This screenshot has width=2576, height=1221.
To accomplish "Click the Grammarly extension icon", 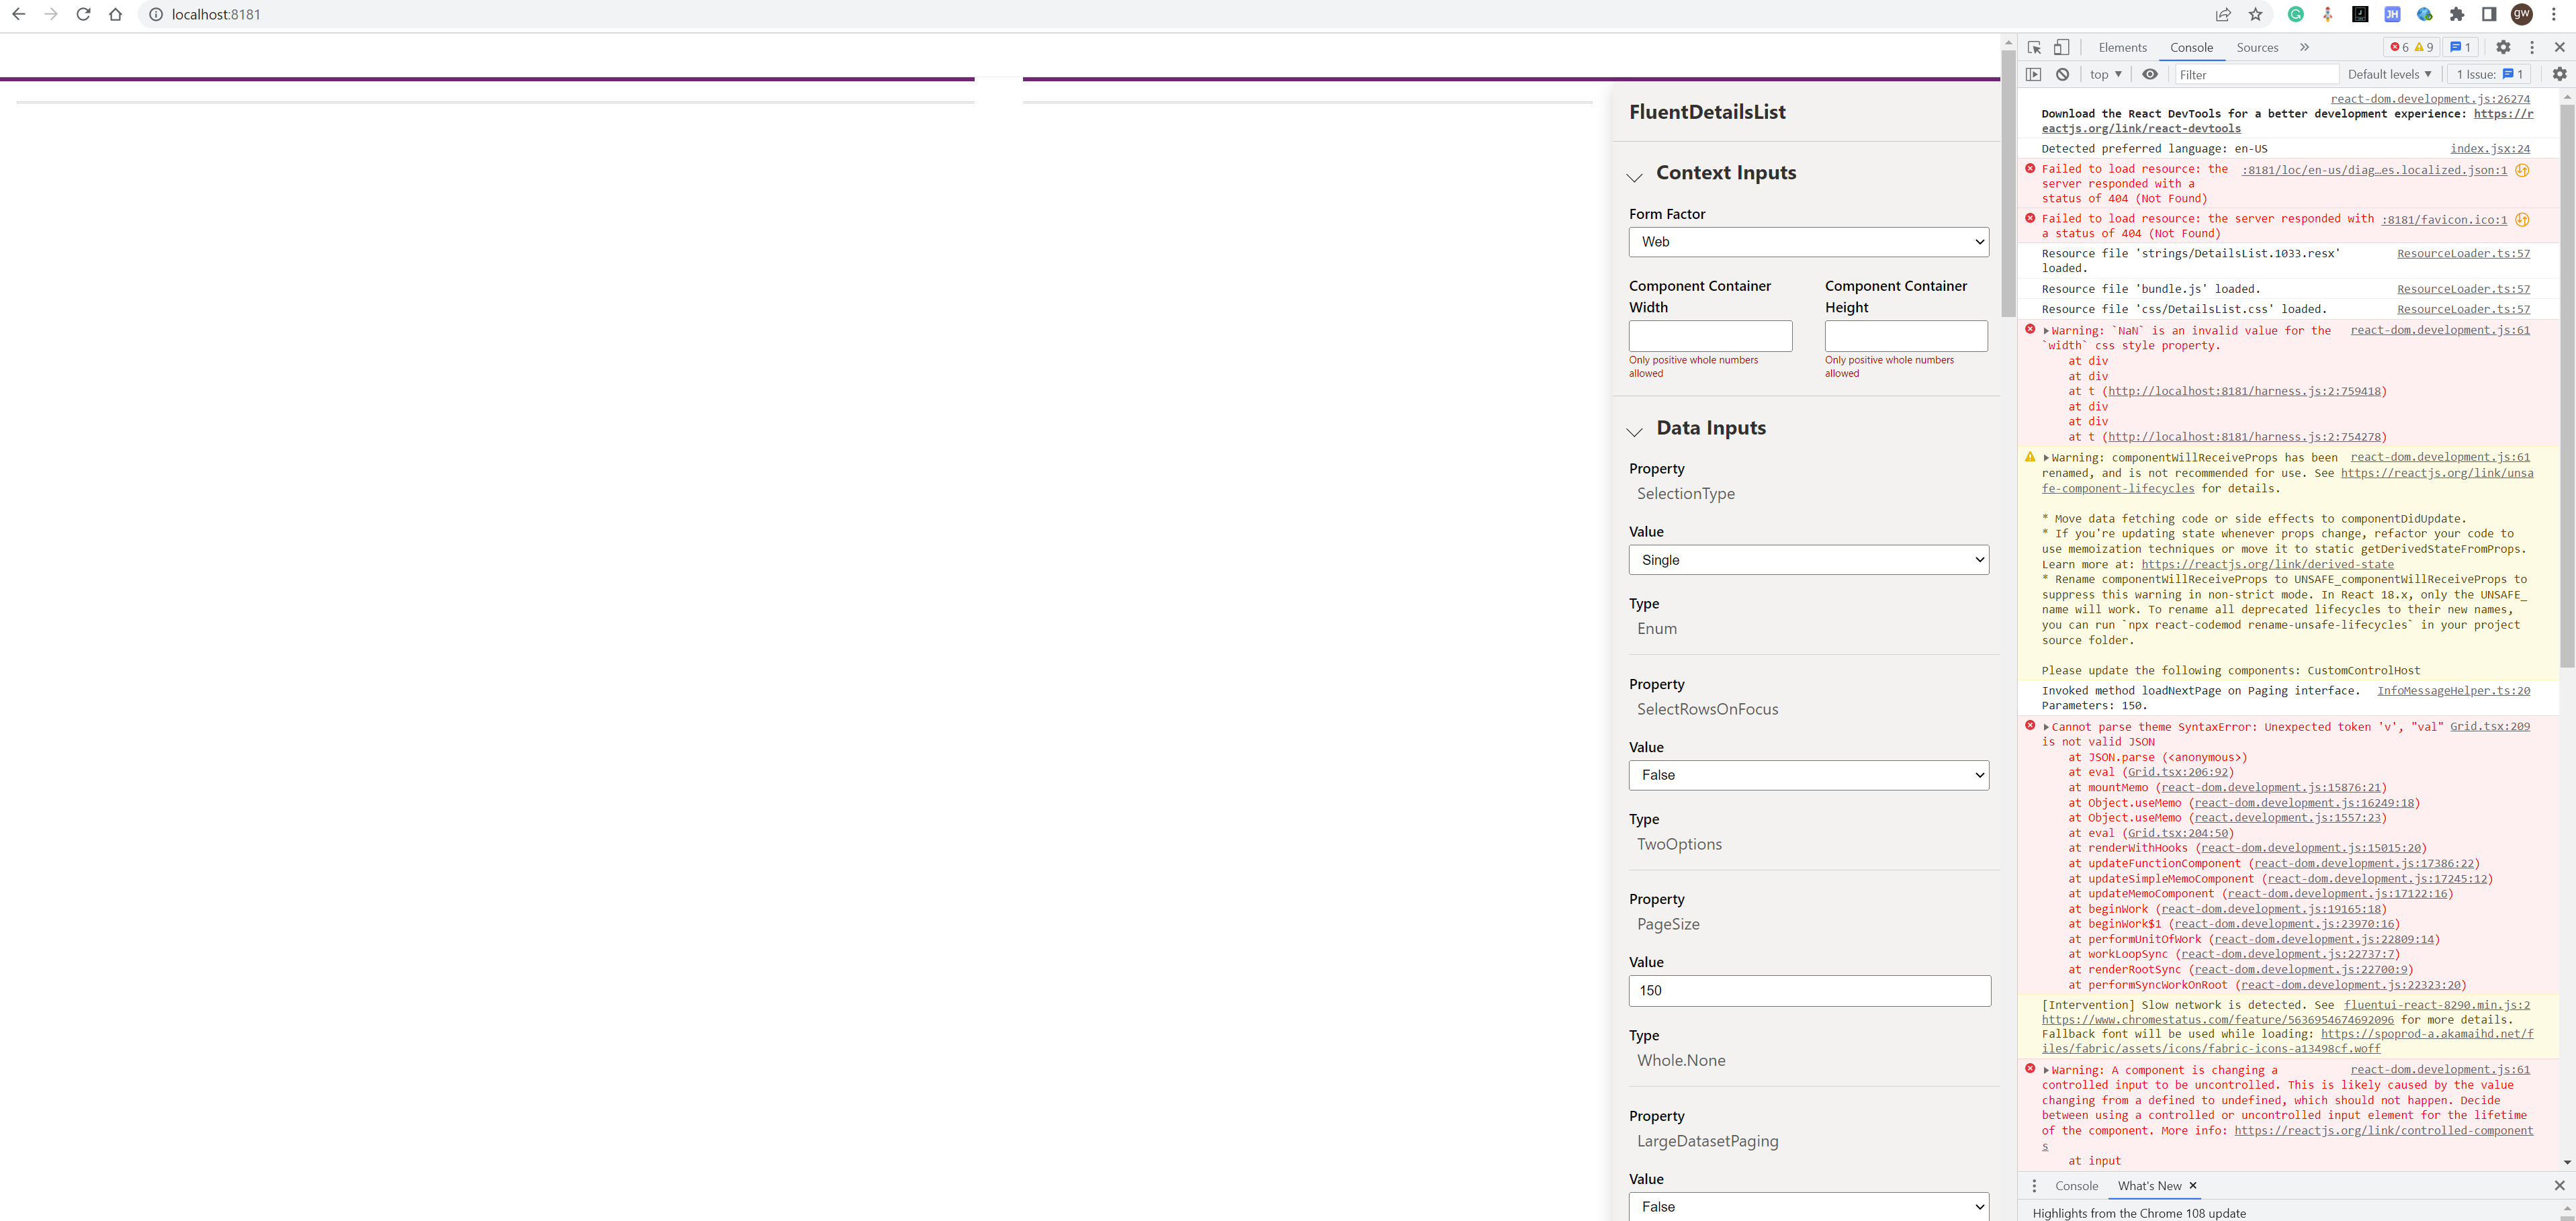I will pyautogui.click(x=2295, y=14).
